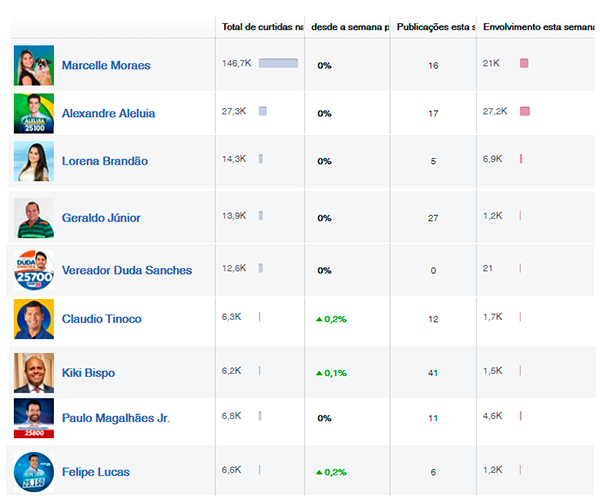Click the Envolvimento esta semana column header

click(x=538, y=26)
